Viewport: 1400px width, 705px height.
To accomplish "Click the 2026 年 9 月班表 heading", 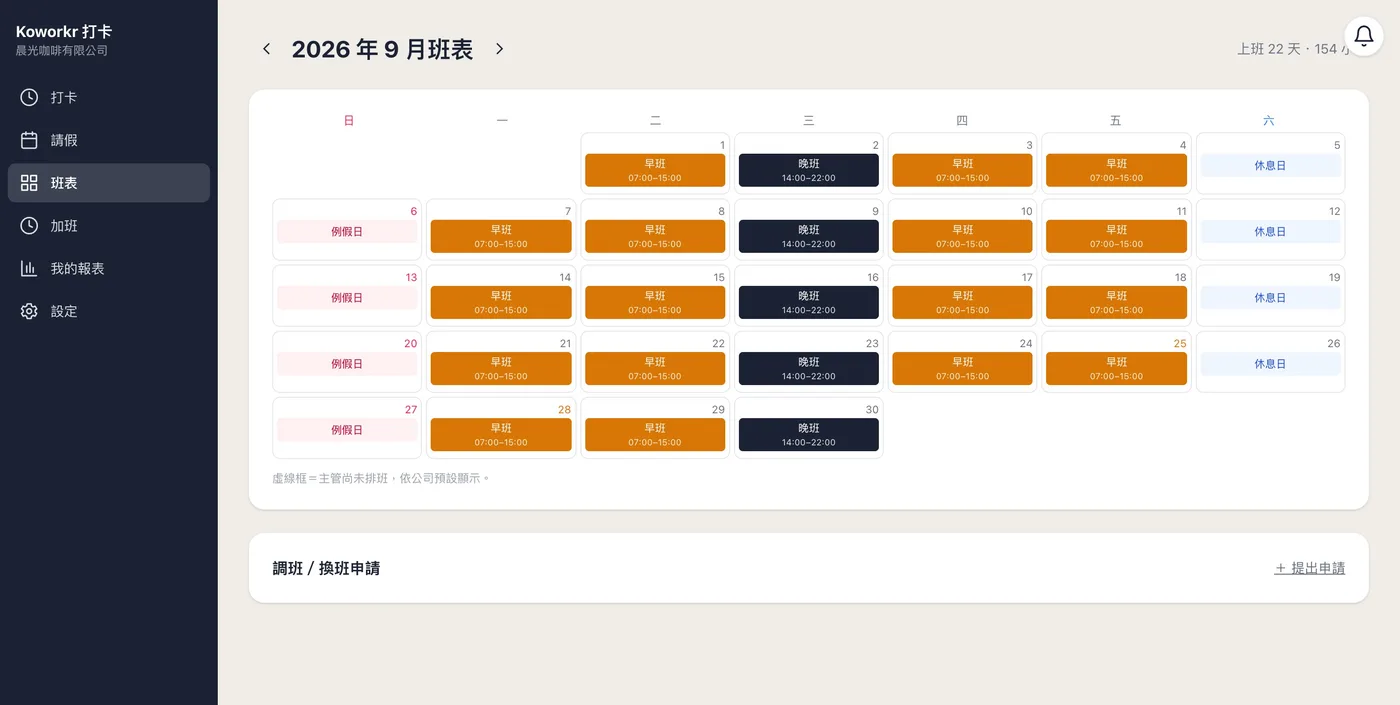I will coord(382,49).
